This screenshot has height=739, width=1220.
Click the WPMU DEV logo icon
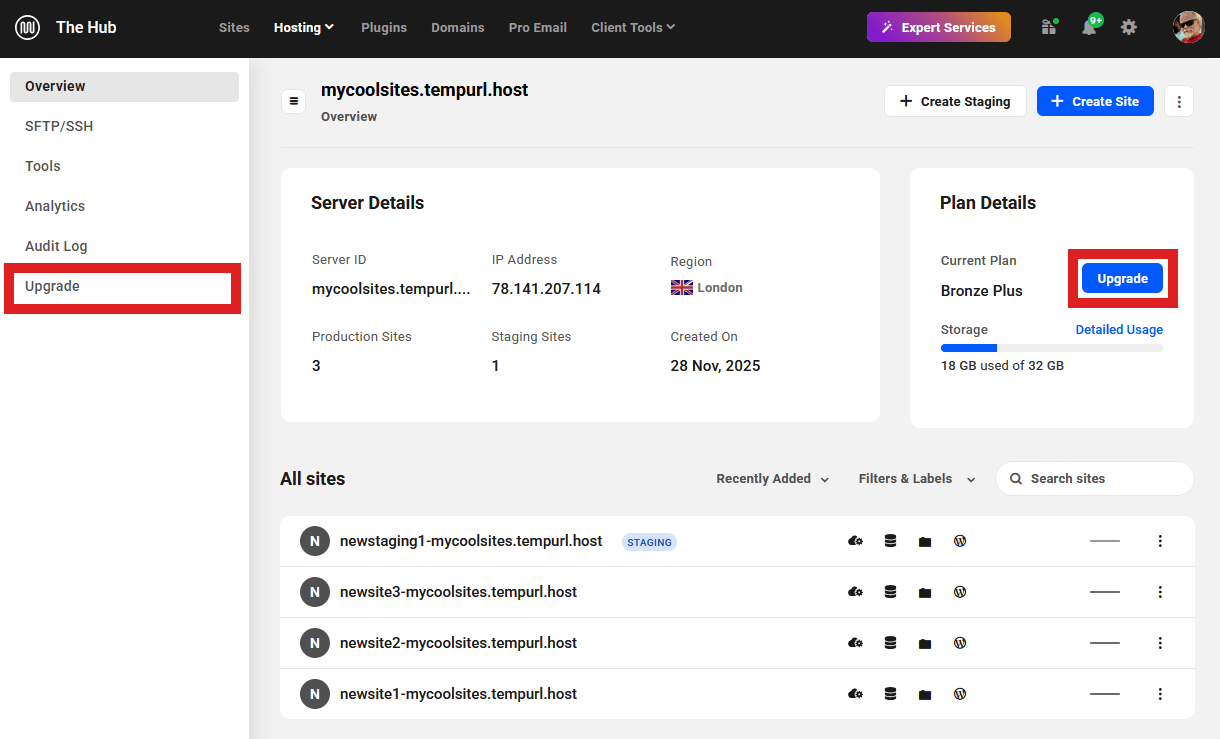[27, 27]
